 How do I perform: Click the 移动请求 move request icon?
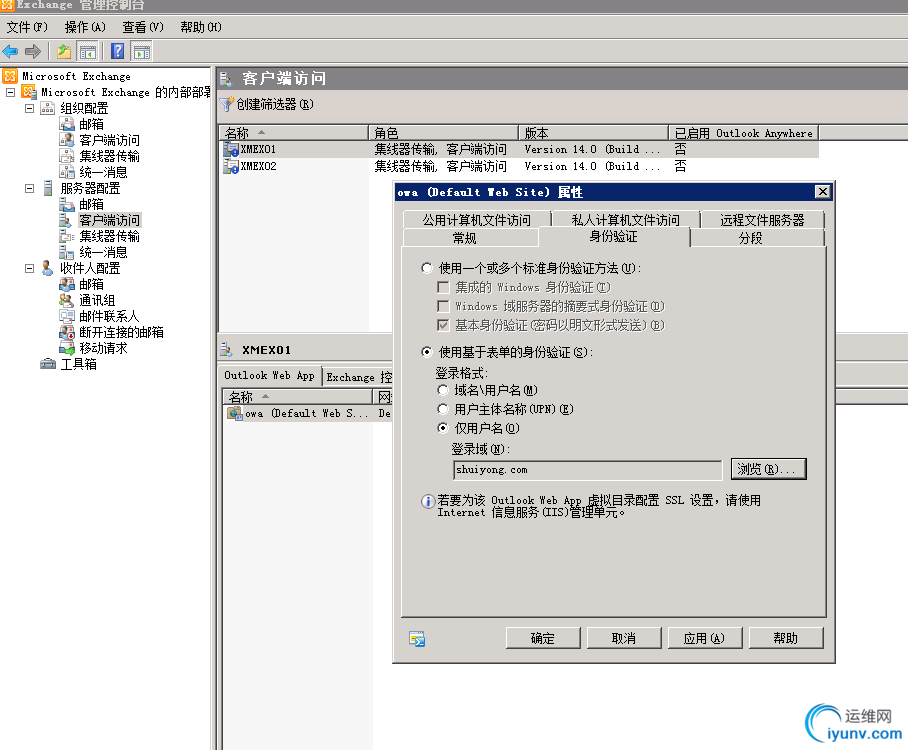pos(67,348)
